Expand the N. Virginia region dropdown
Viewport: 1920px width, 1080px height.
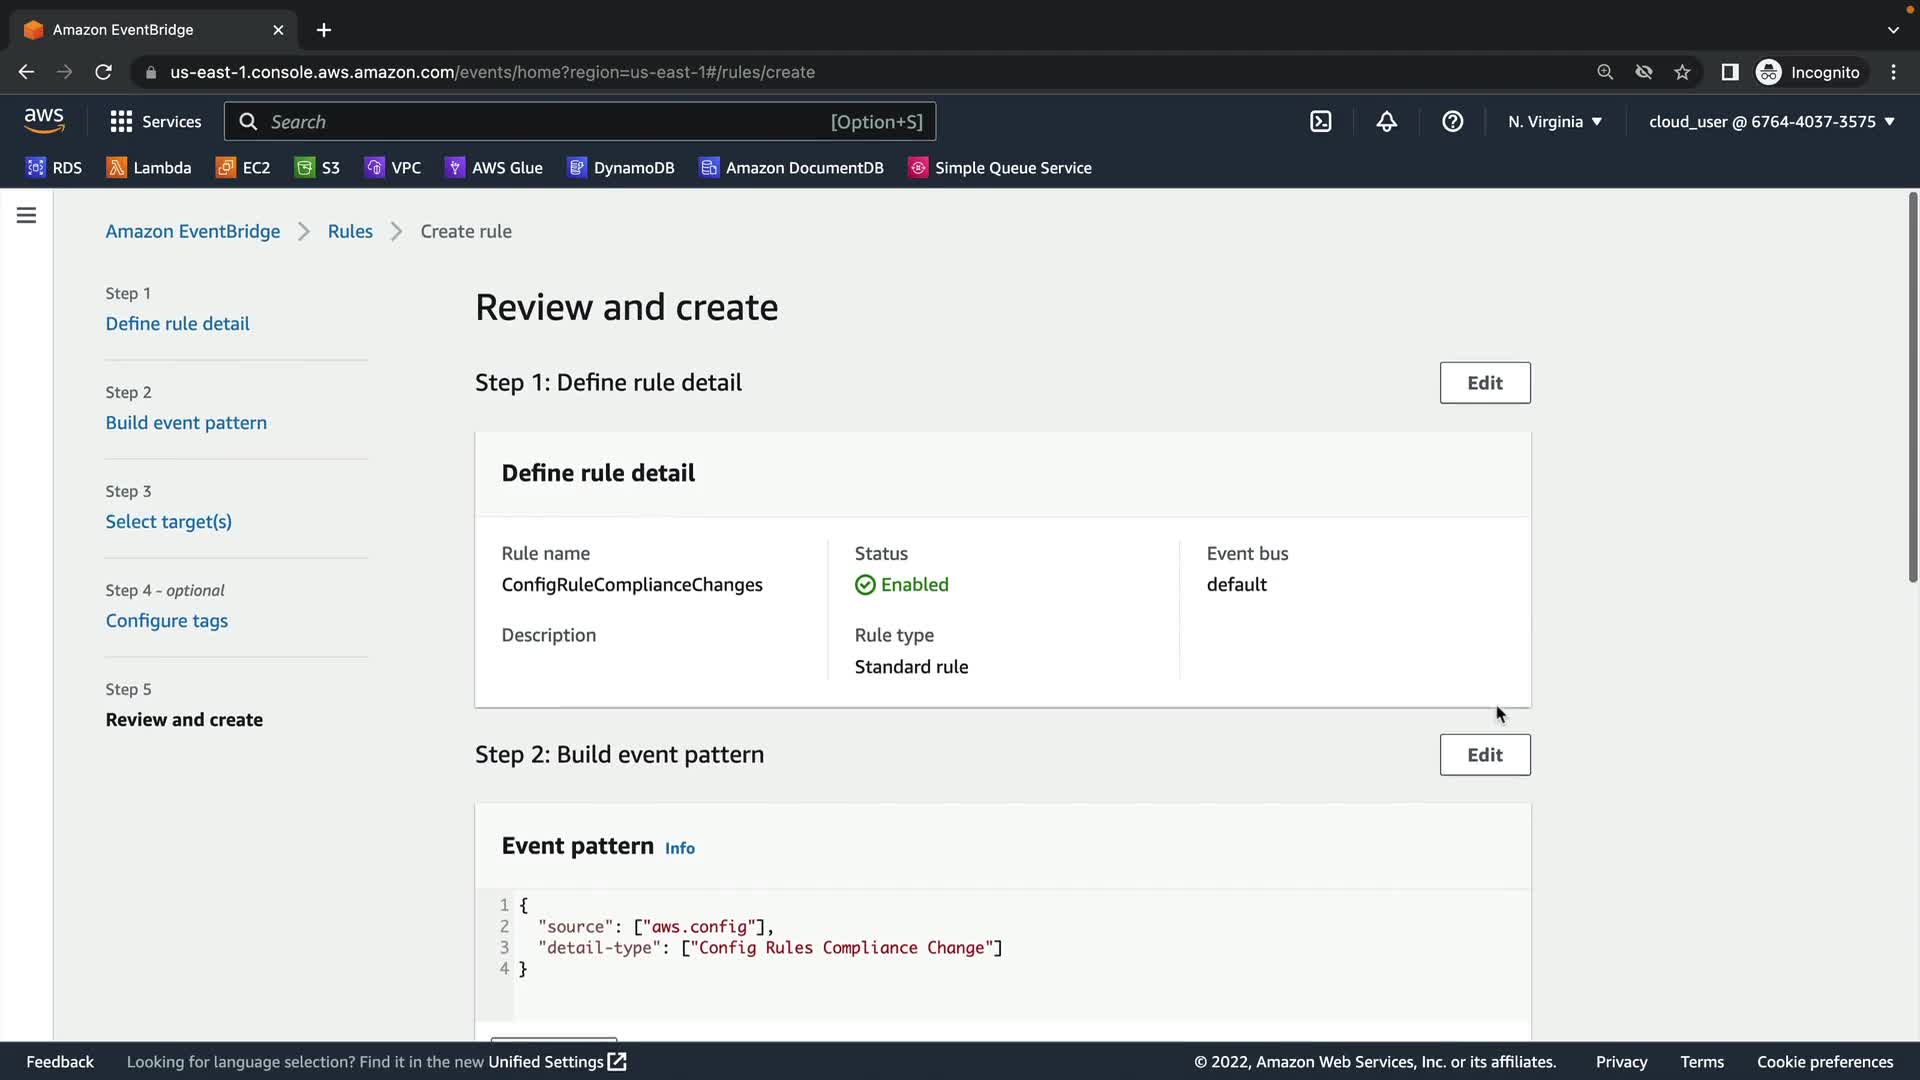[x=1555, y=122]
